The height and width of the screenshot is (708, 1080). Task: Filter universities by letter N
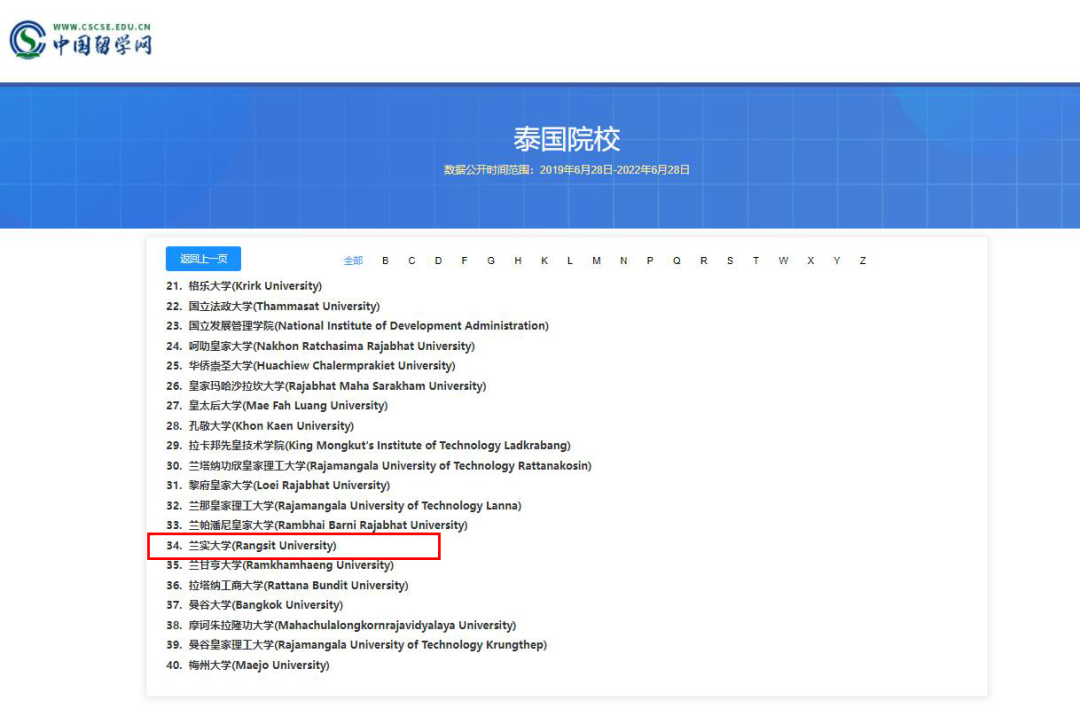click(623, 260)
